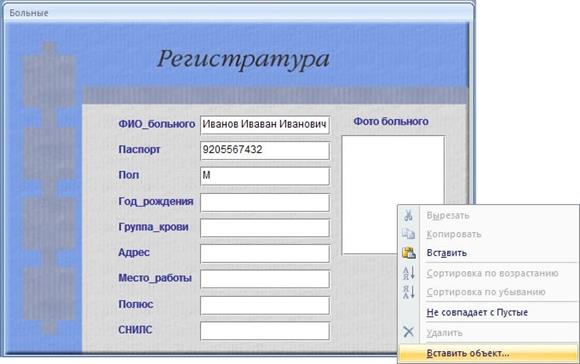Click the Паспорт field with 9205567432

(x=265, y=151)
